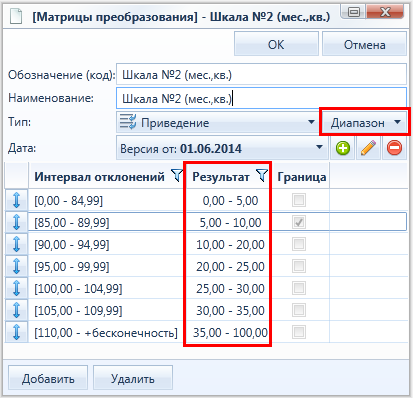Select interval cell [90,00 - 94,99]
This screenshot has height=398, width=413.
point(107,244)
